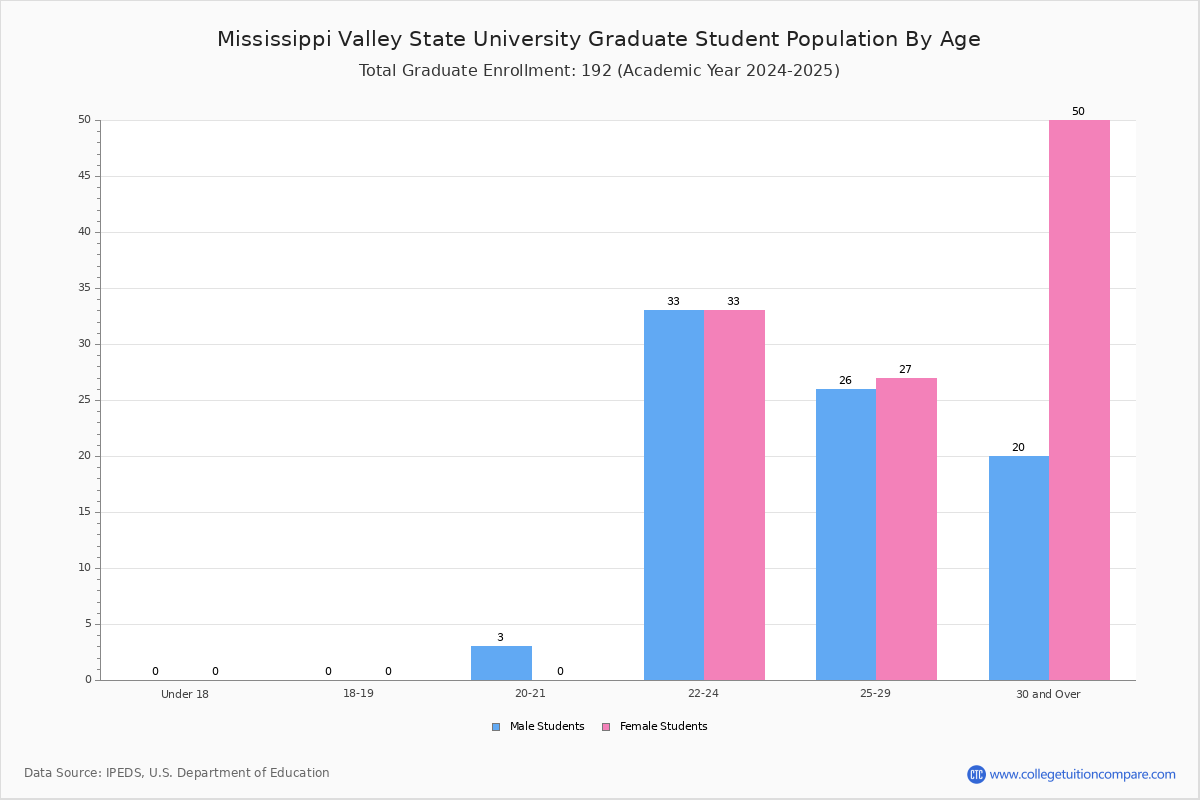
Task: Click the 30 and Over axis label
Action: 1048,694
